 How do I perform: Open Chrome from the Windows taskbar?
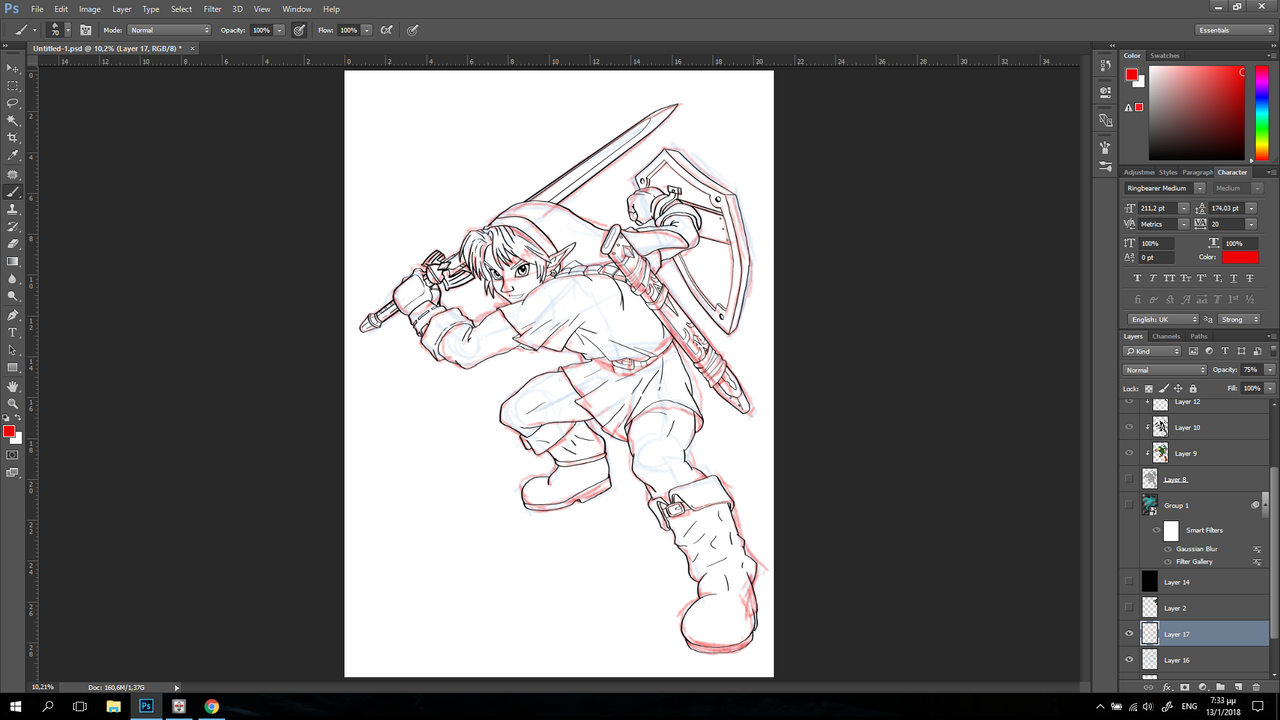click(x=211, y=706)
